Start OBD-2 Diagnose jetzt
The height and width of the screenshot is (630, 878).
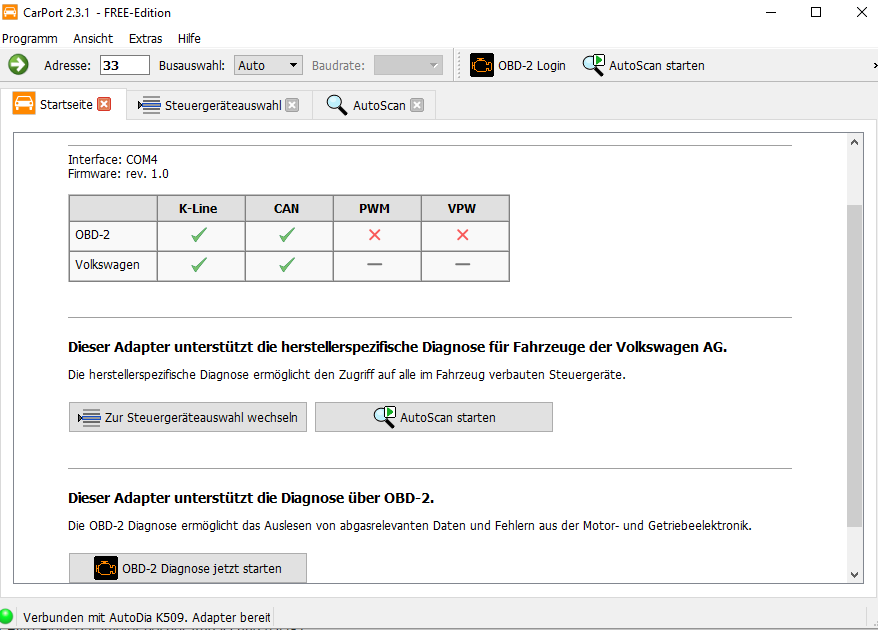tap(188, 568)
